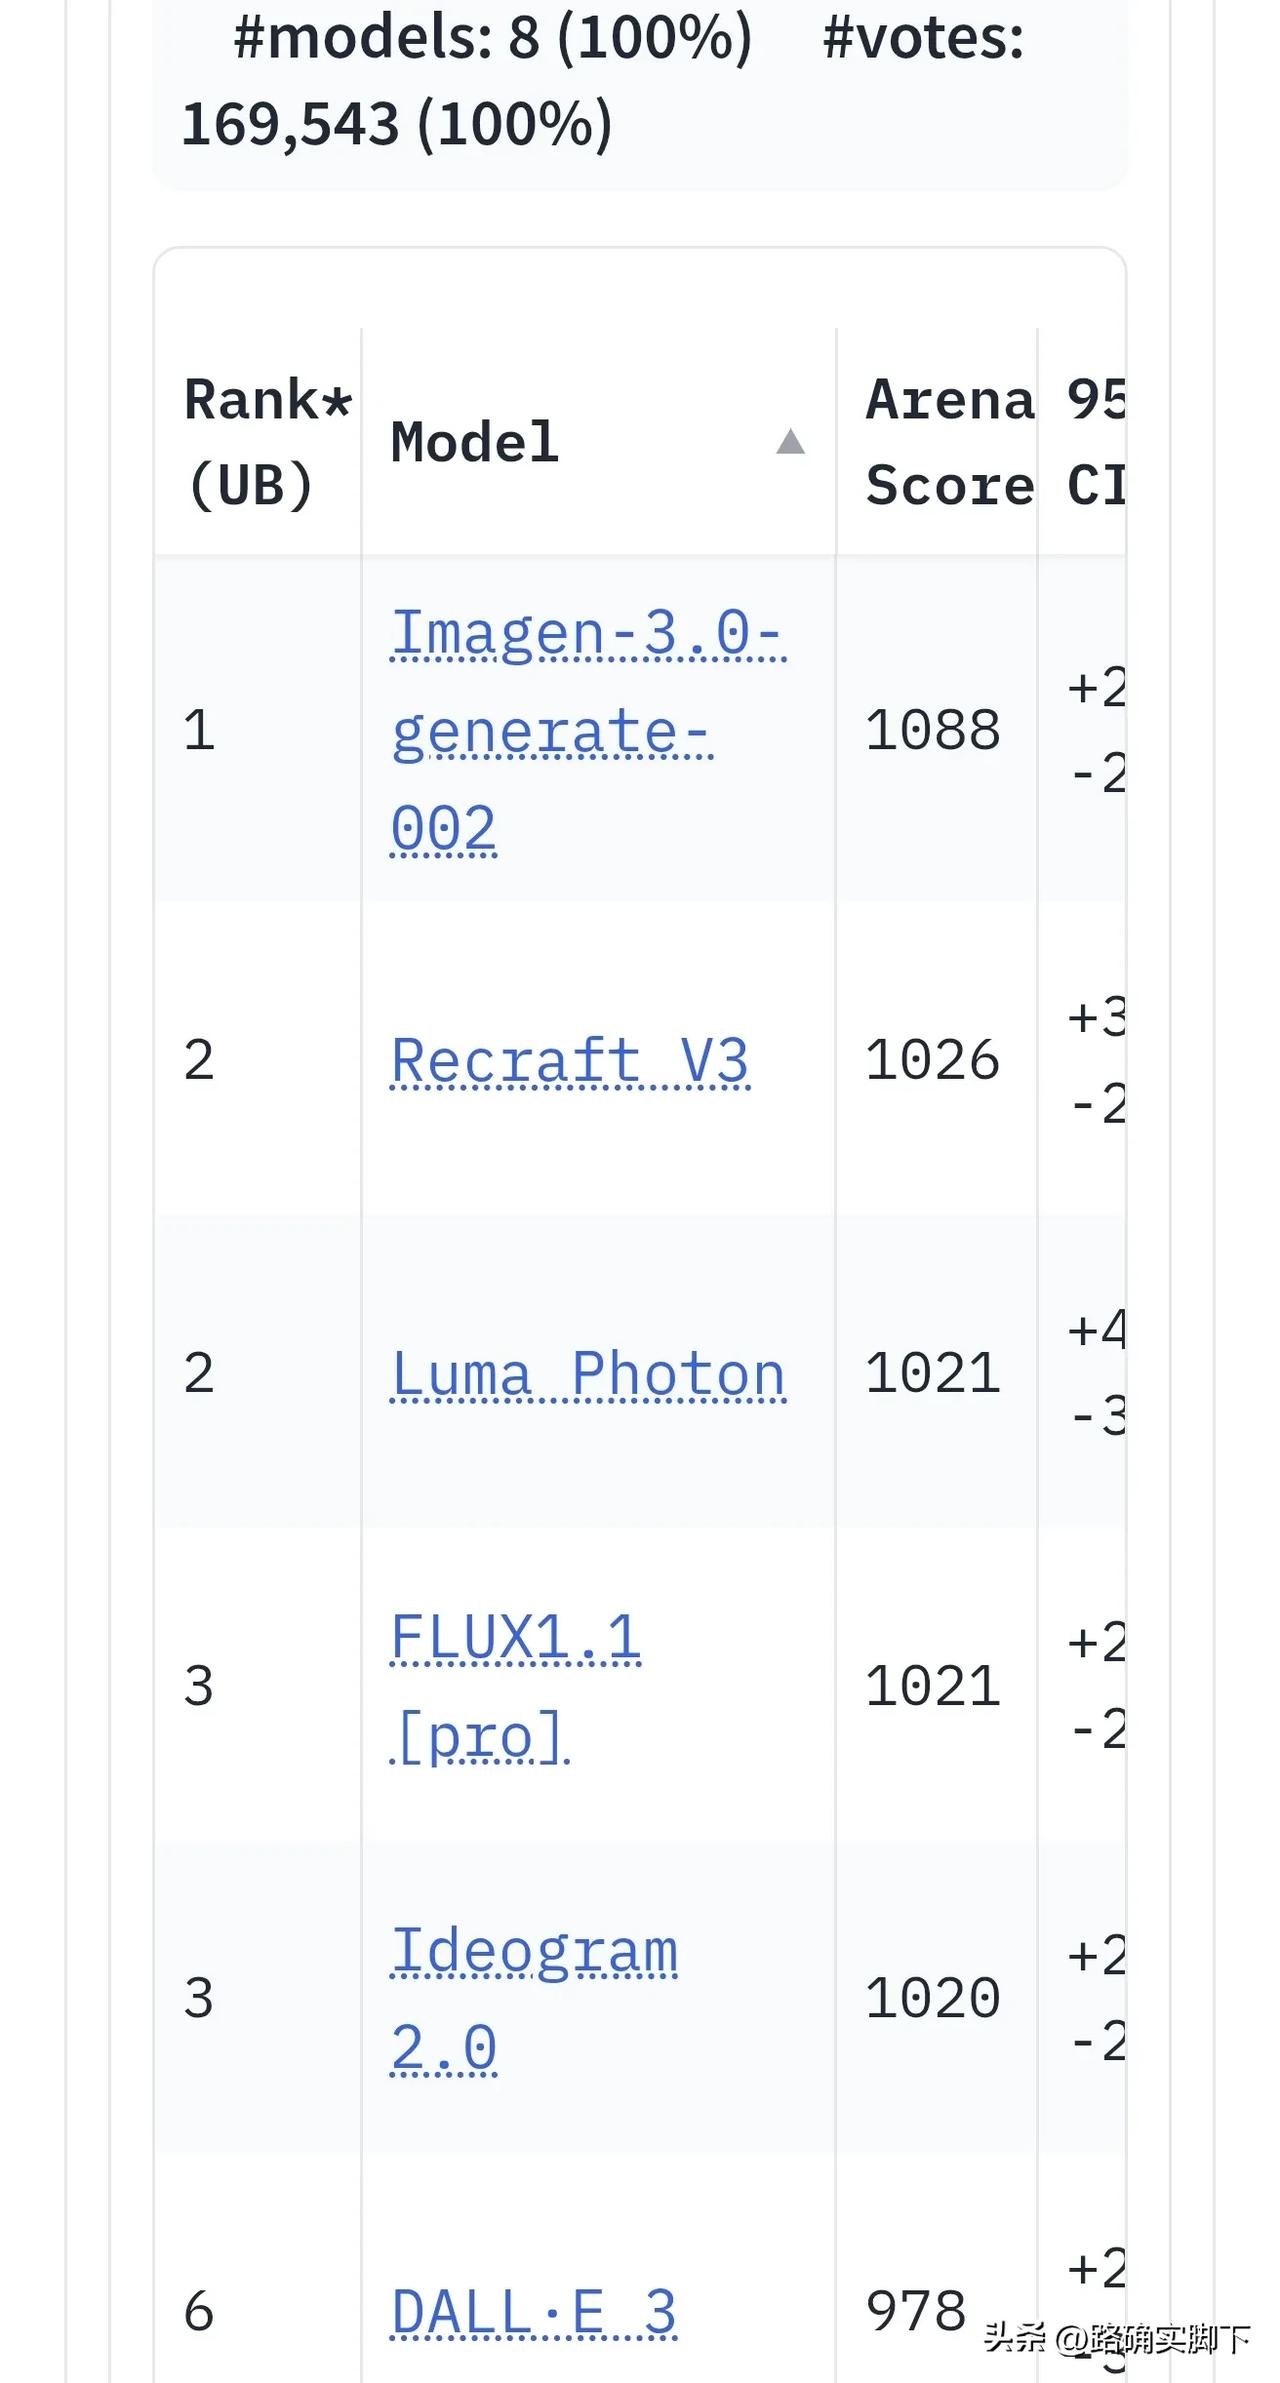Select the 1020 score for Ideogram
Screen dimensions: 1280x2383
tap(932, 1998)
